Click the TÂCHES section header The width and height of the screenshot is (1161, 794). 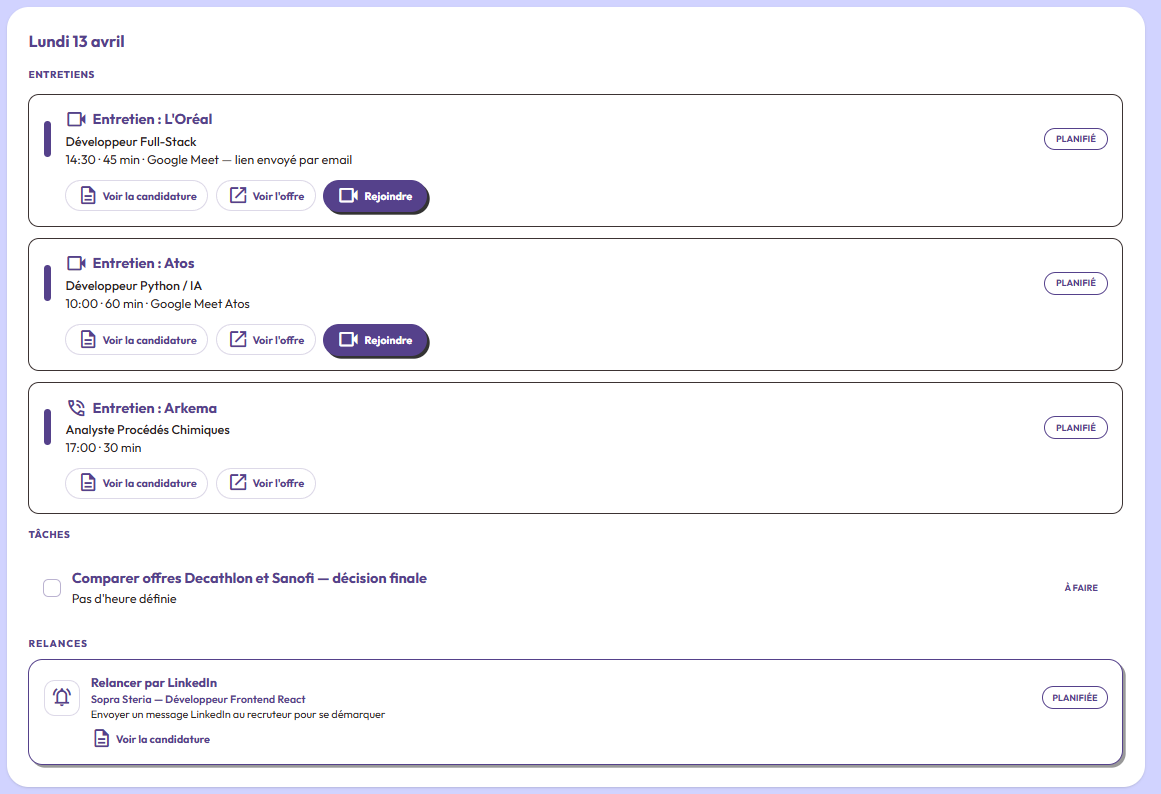point(50,534)
